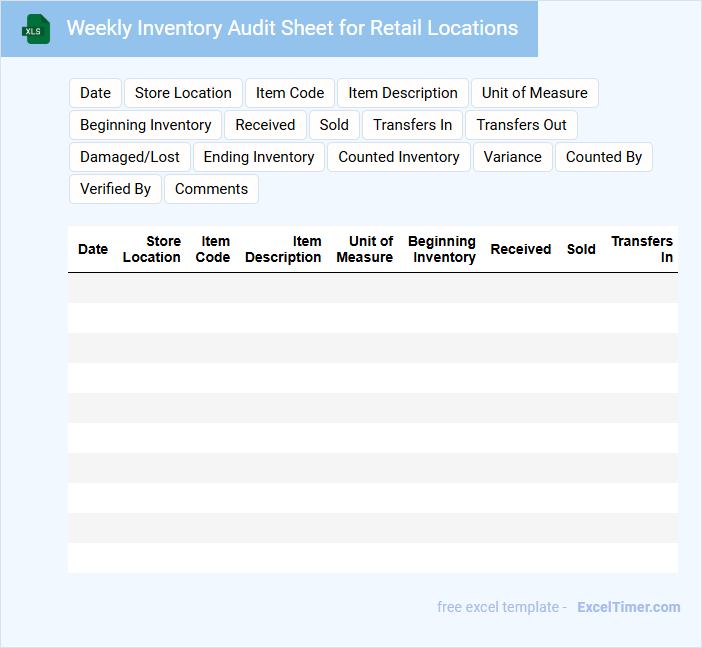Select the Transfers In table column header
The image size is (702, 648).
tap(642, 249)
